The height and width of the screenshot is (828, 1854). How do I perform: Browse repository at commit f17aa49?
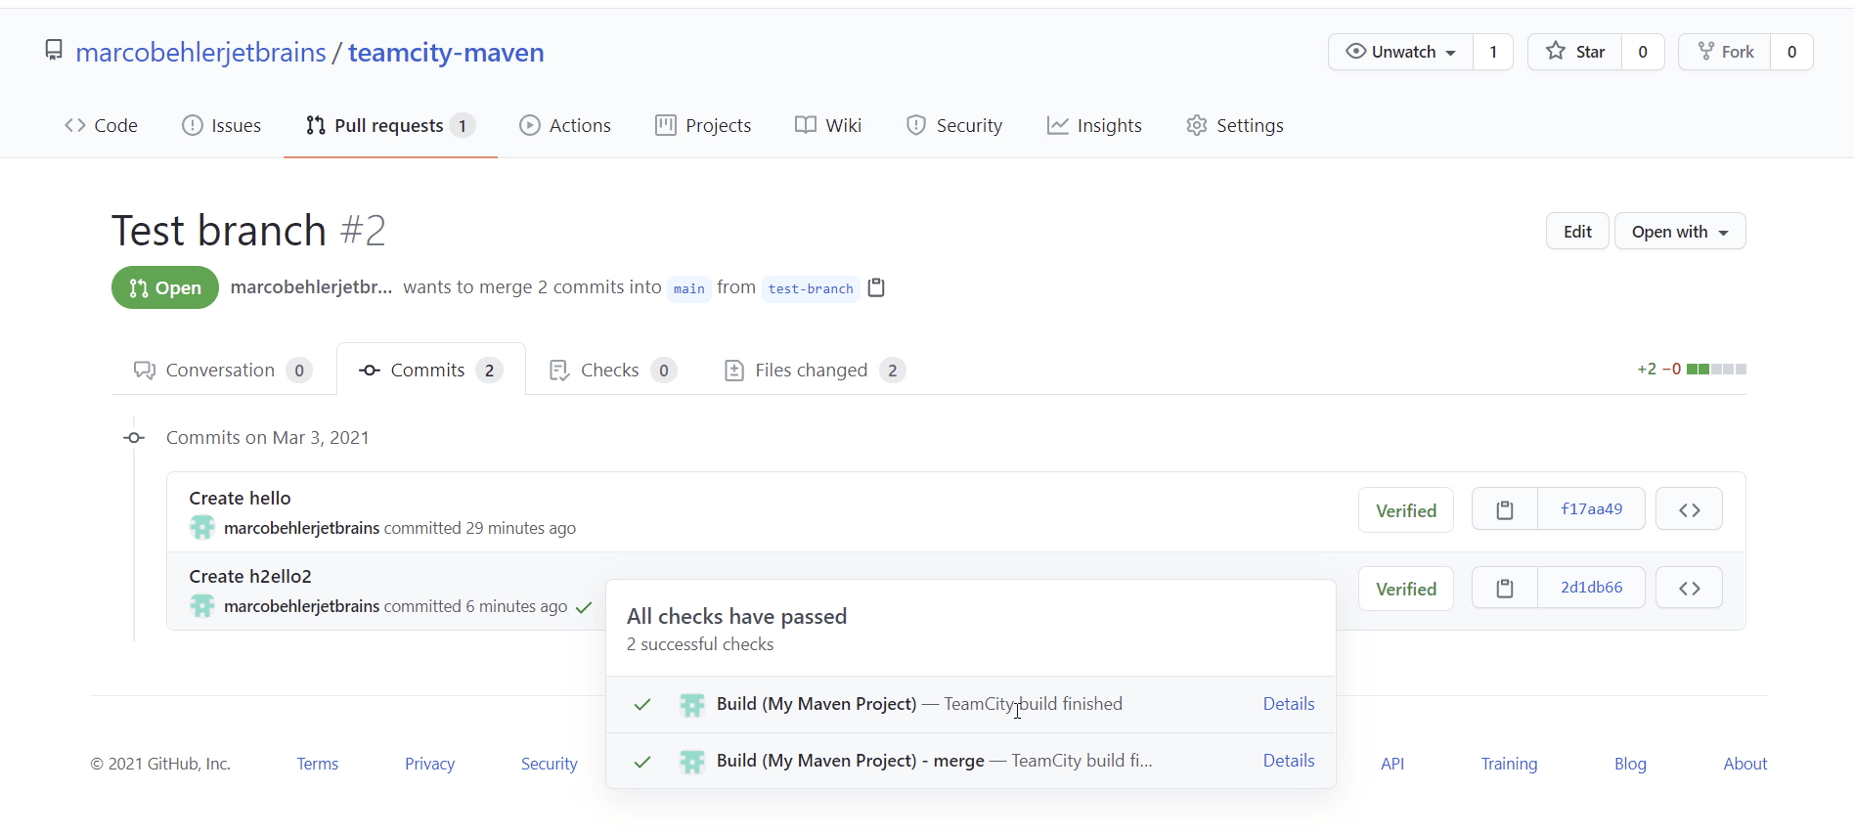(x=1689, y=510)
